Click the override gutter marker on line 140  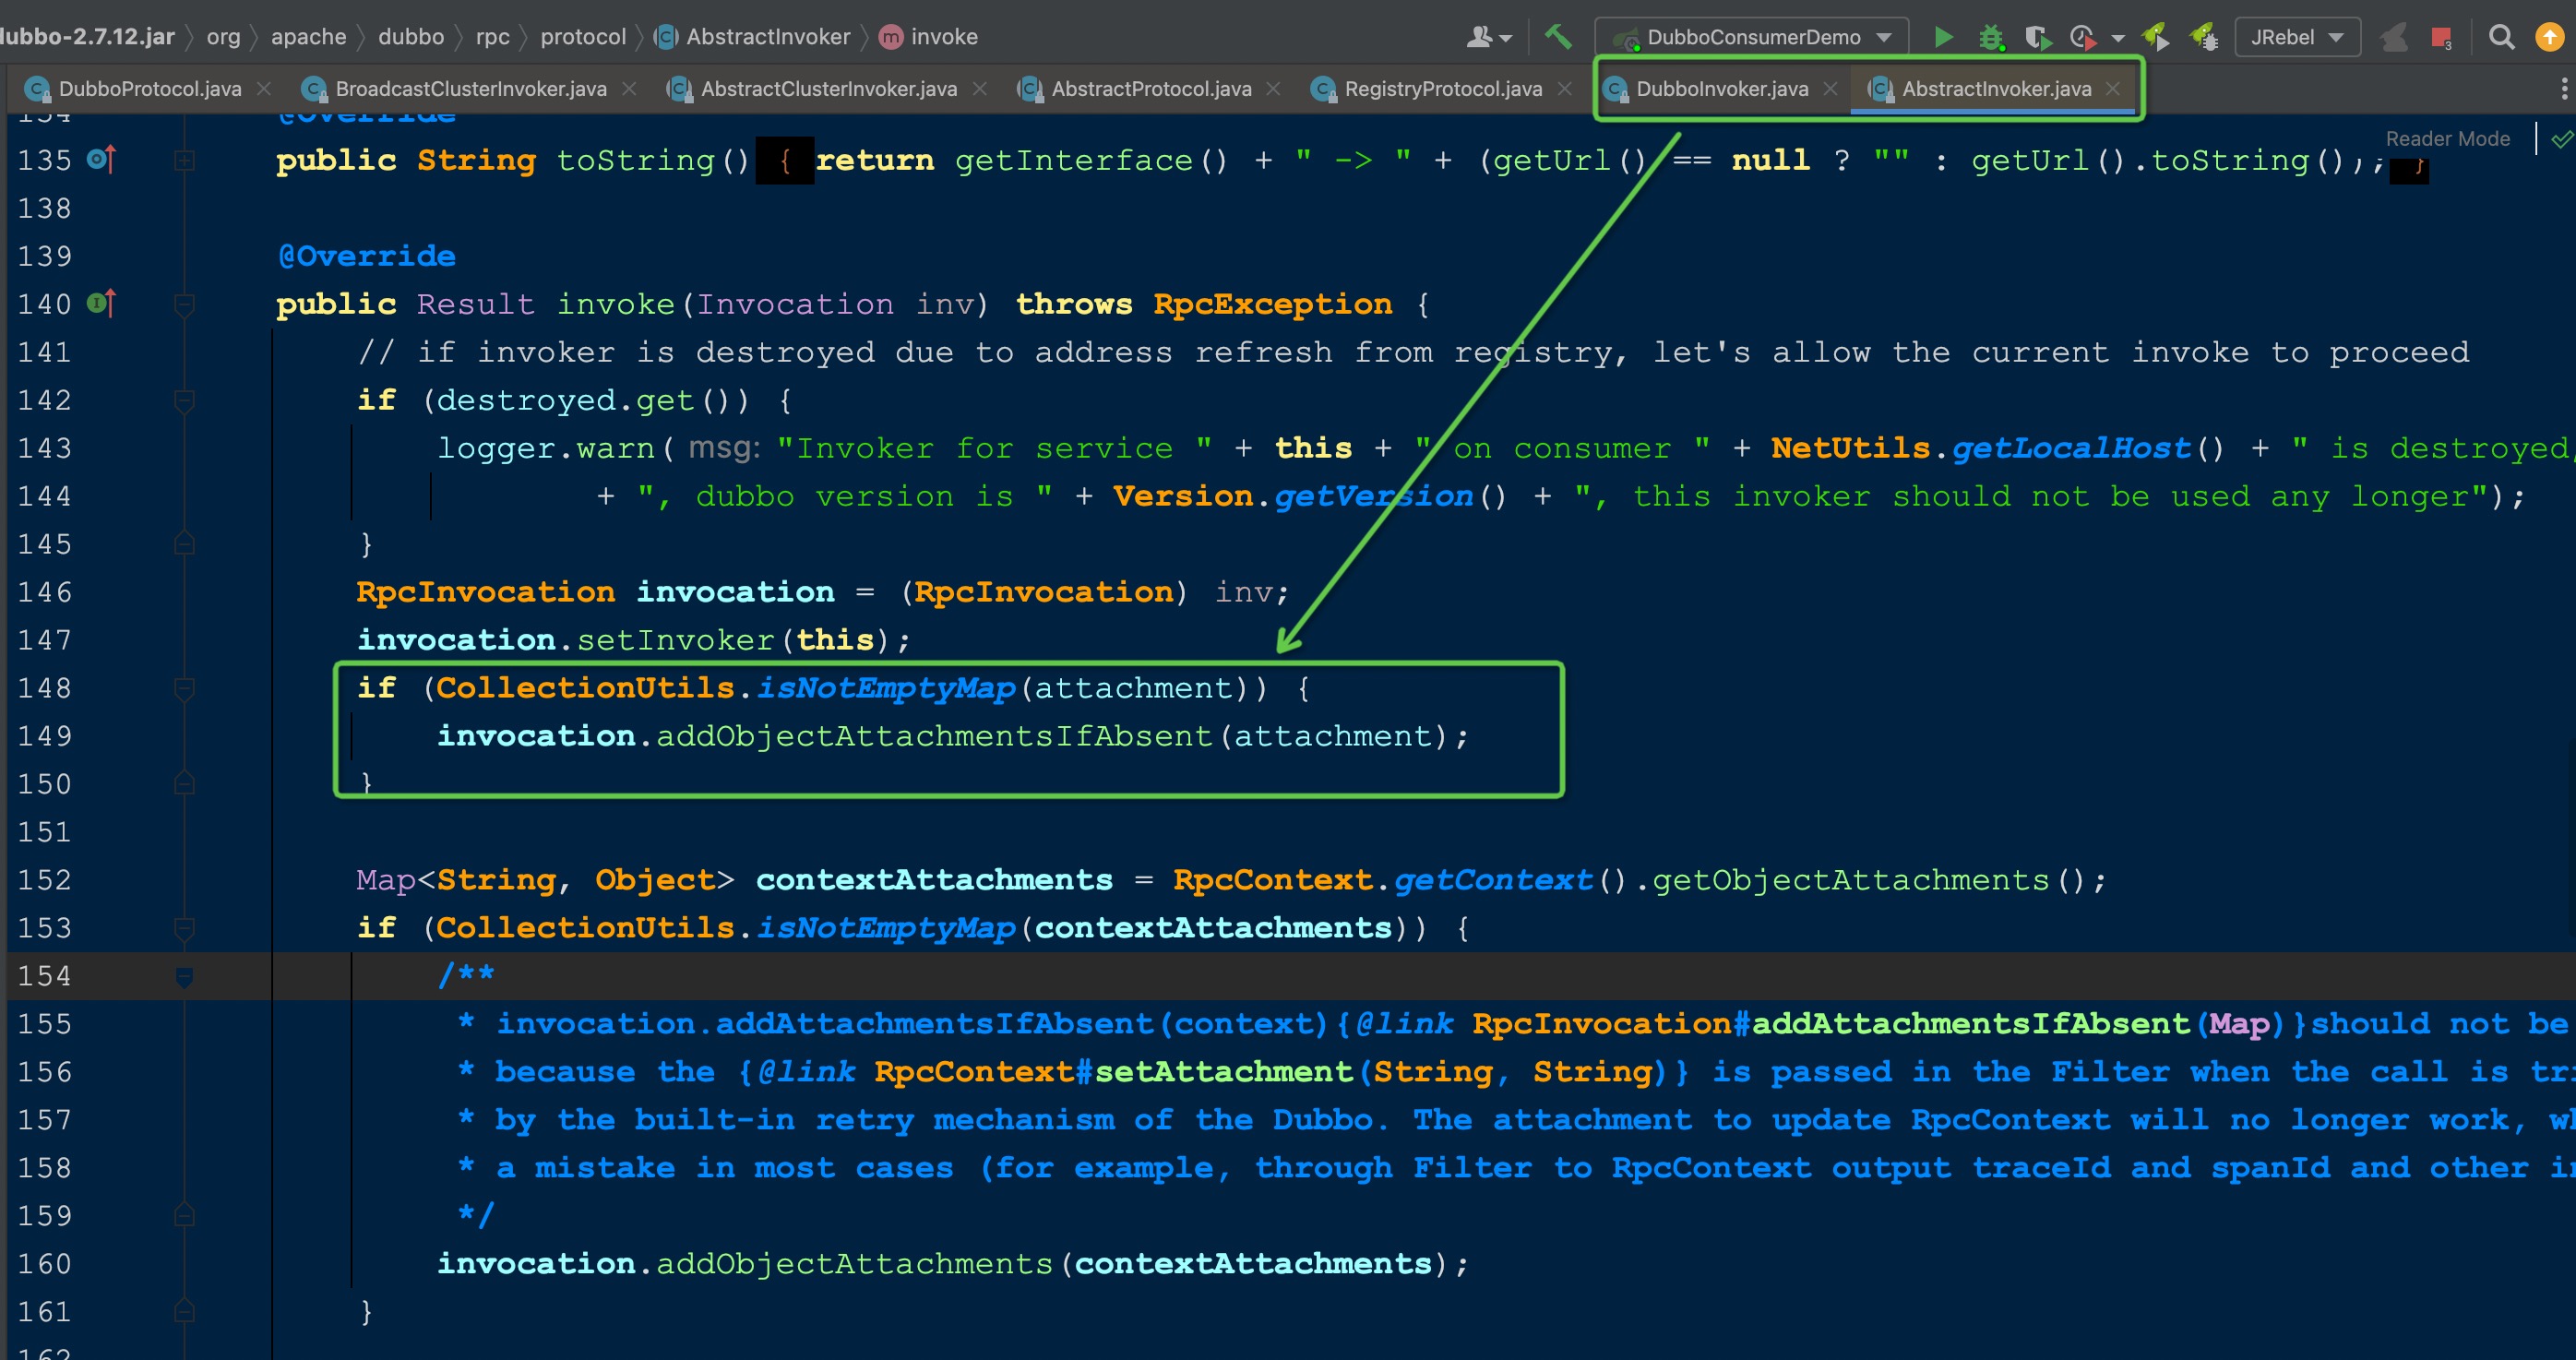click(101, 303)
